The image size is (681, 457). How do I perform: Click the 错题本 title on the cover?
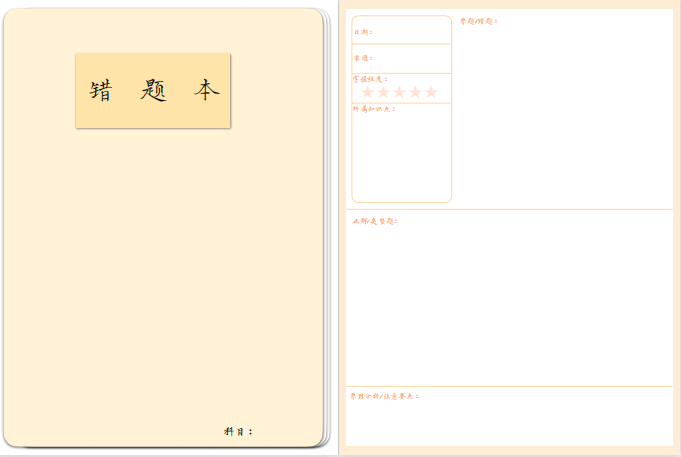154,90
